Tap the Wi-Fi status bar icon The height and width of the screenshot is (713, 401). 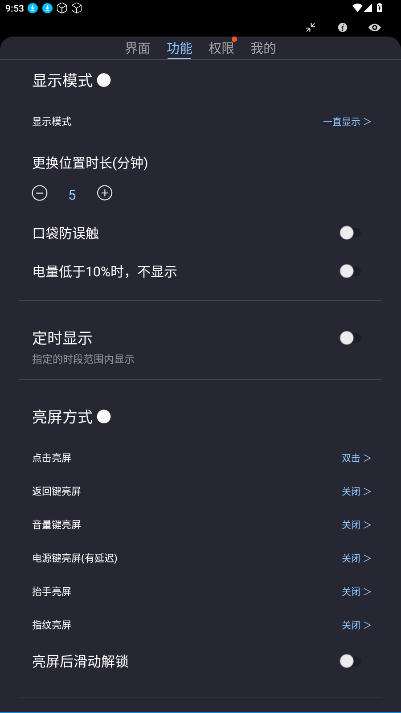point(357,8)
